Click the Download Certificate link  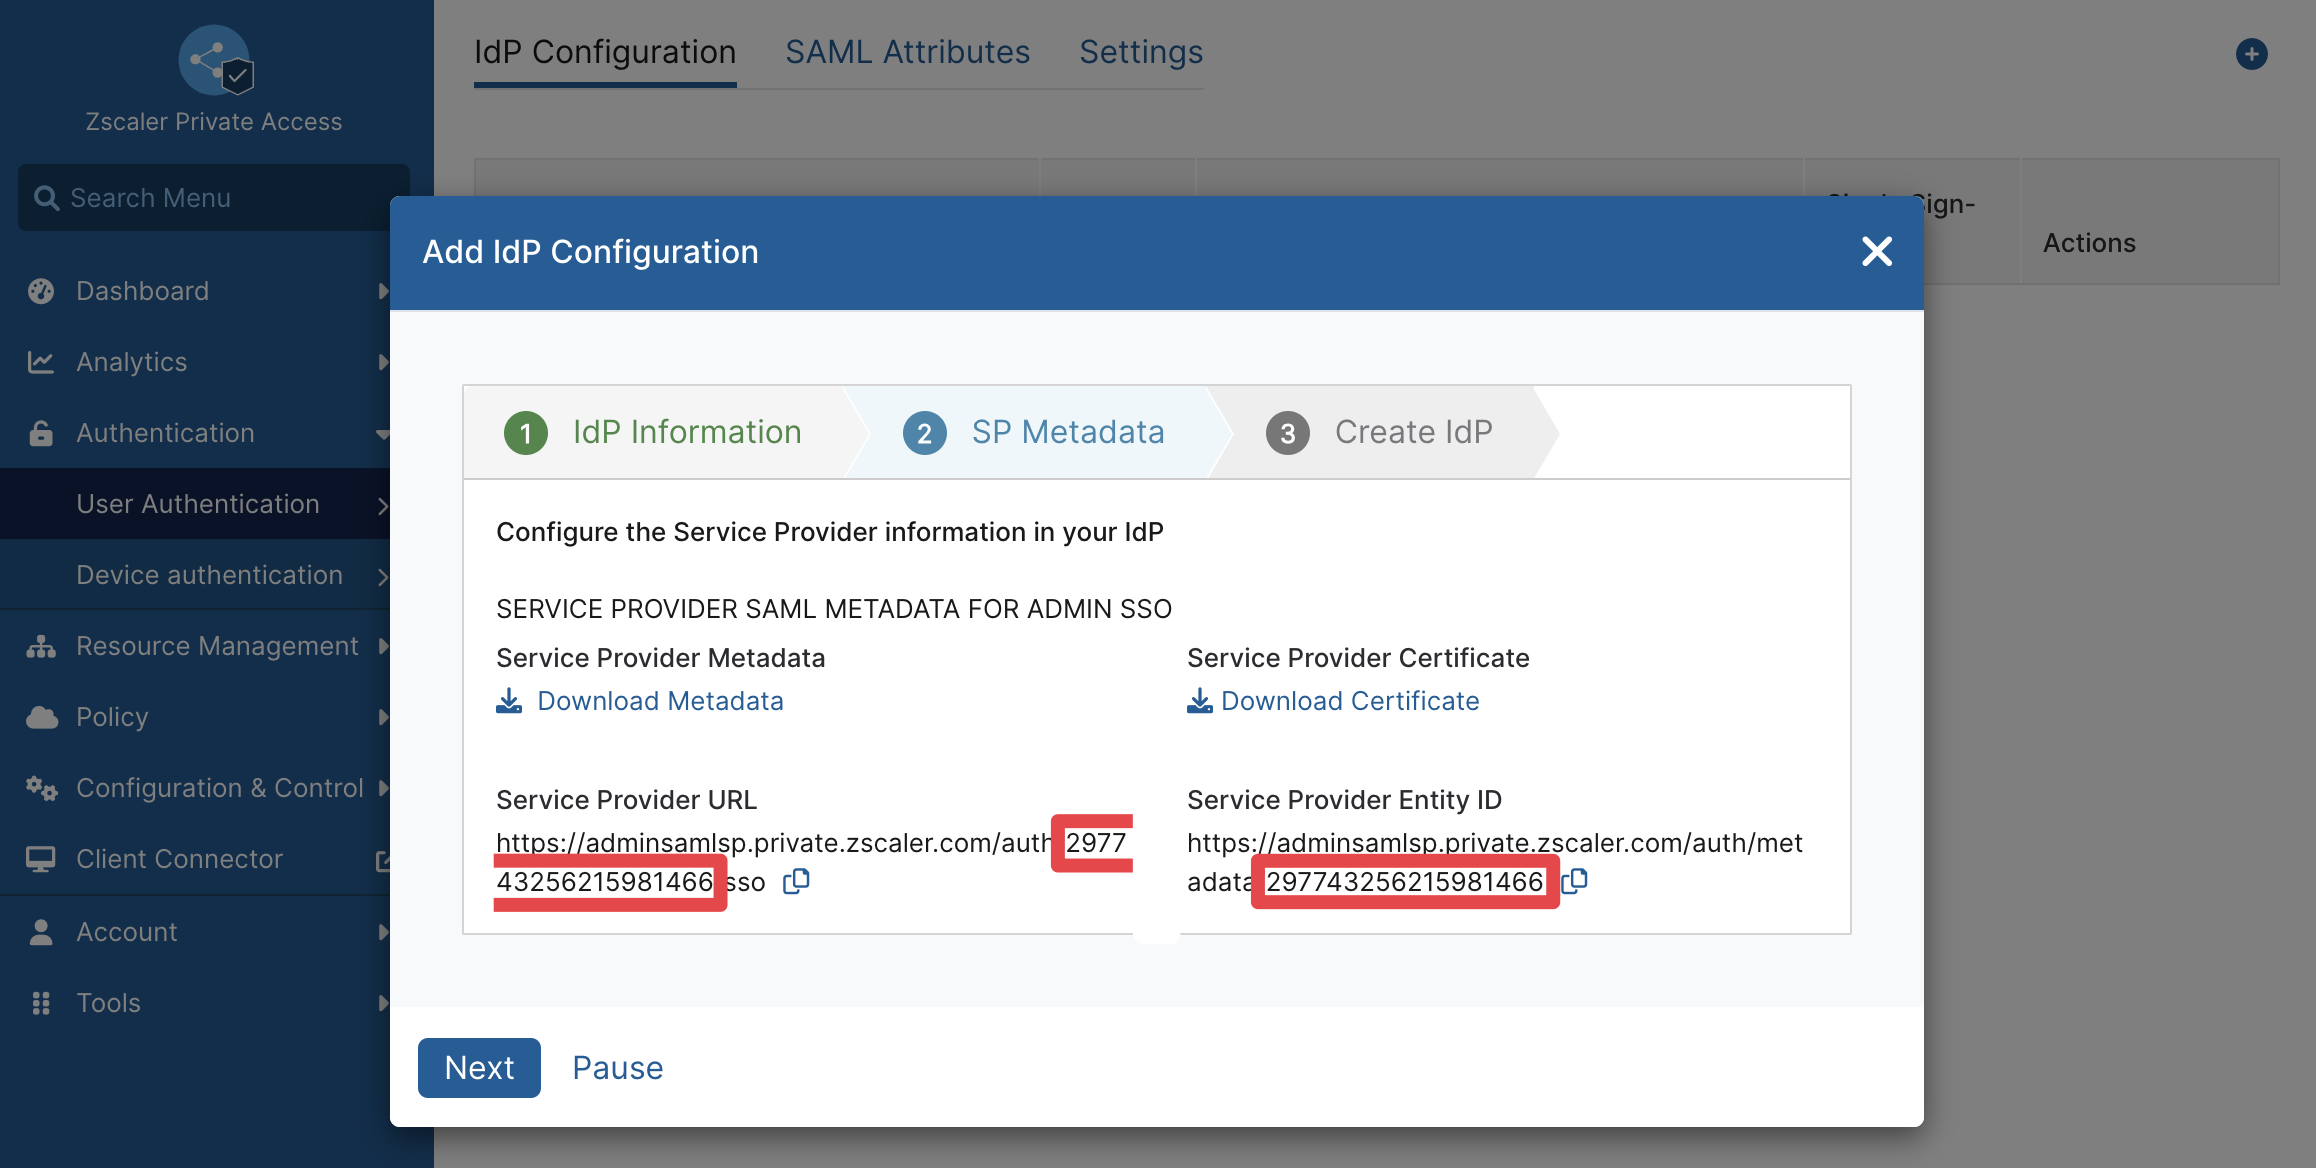point(1350,701)
